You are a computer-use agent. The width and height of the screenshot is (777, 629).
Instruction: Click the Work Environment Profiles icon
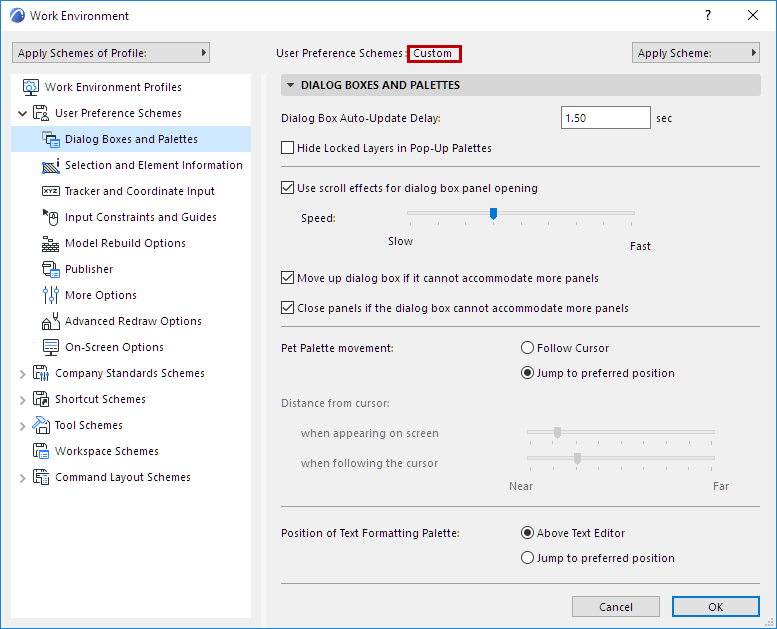click(31, 87)
